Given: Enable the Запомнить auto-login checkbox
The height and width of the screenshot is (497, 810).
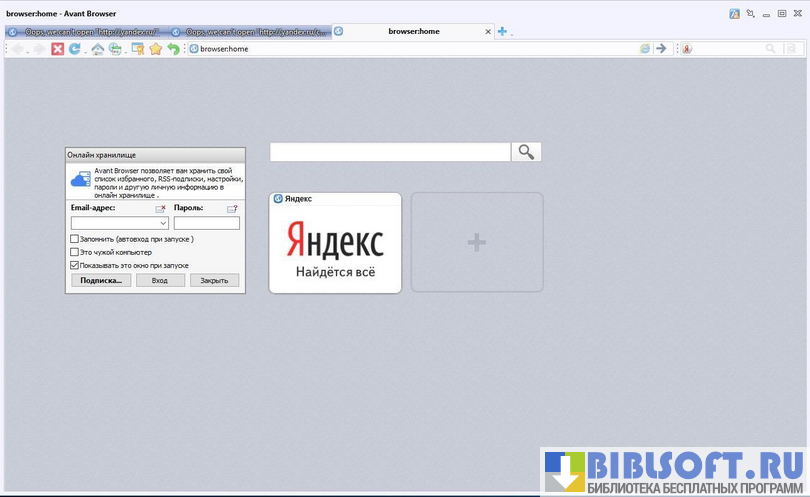Looking at the screenshot, I should point(75,239).
